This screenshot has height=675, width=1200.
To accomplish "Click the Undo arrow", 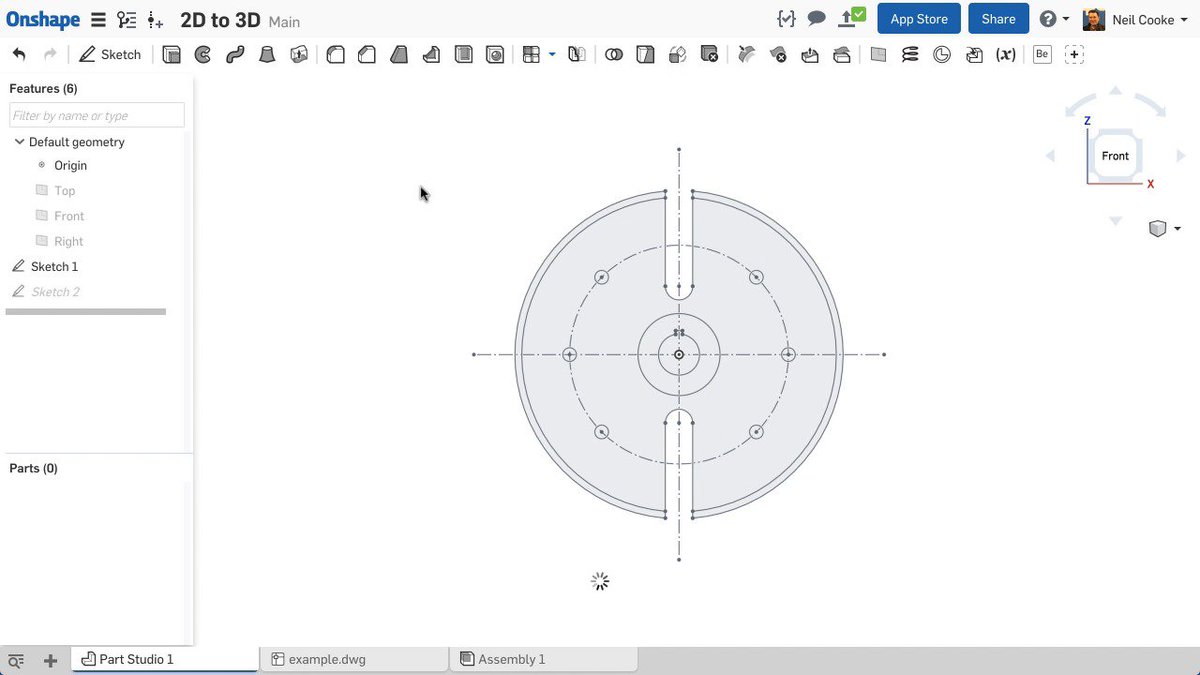I will click(x=20, y=54).
